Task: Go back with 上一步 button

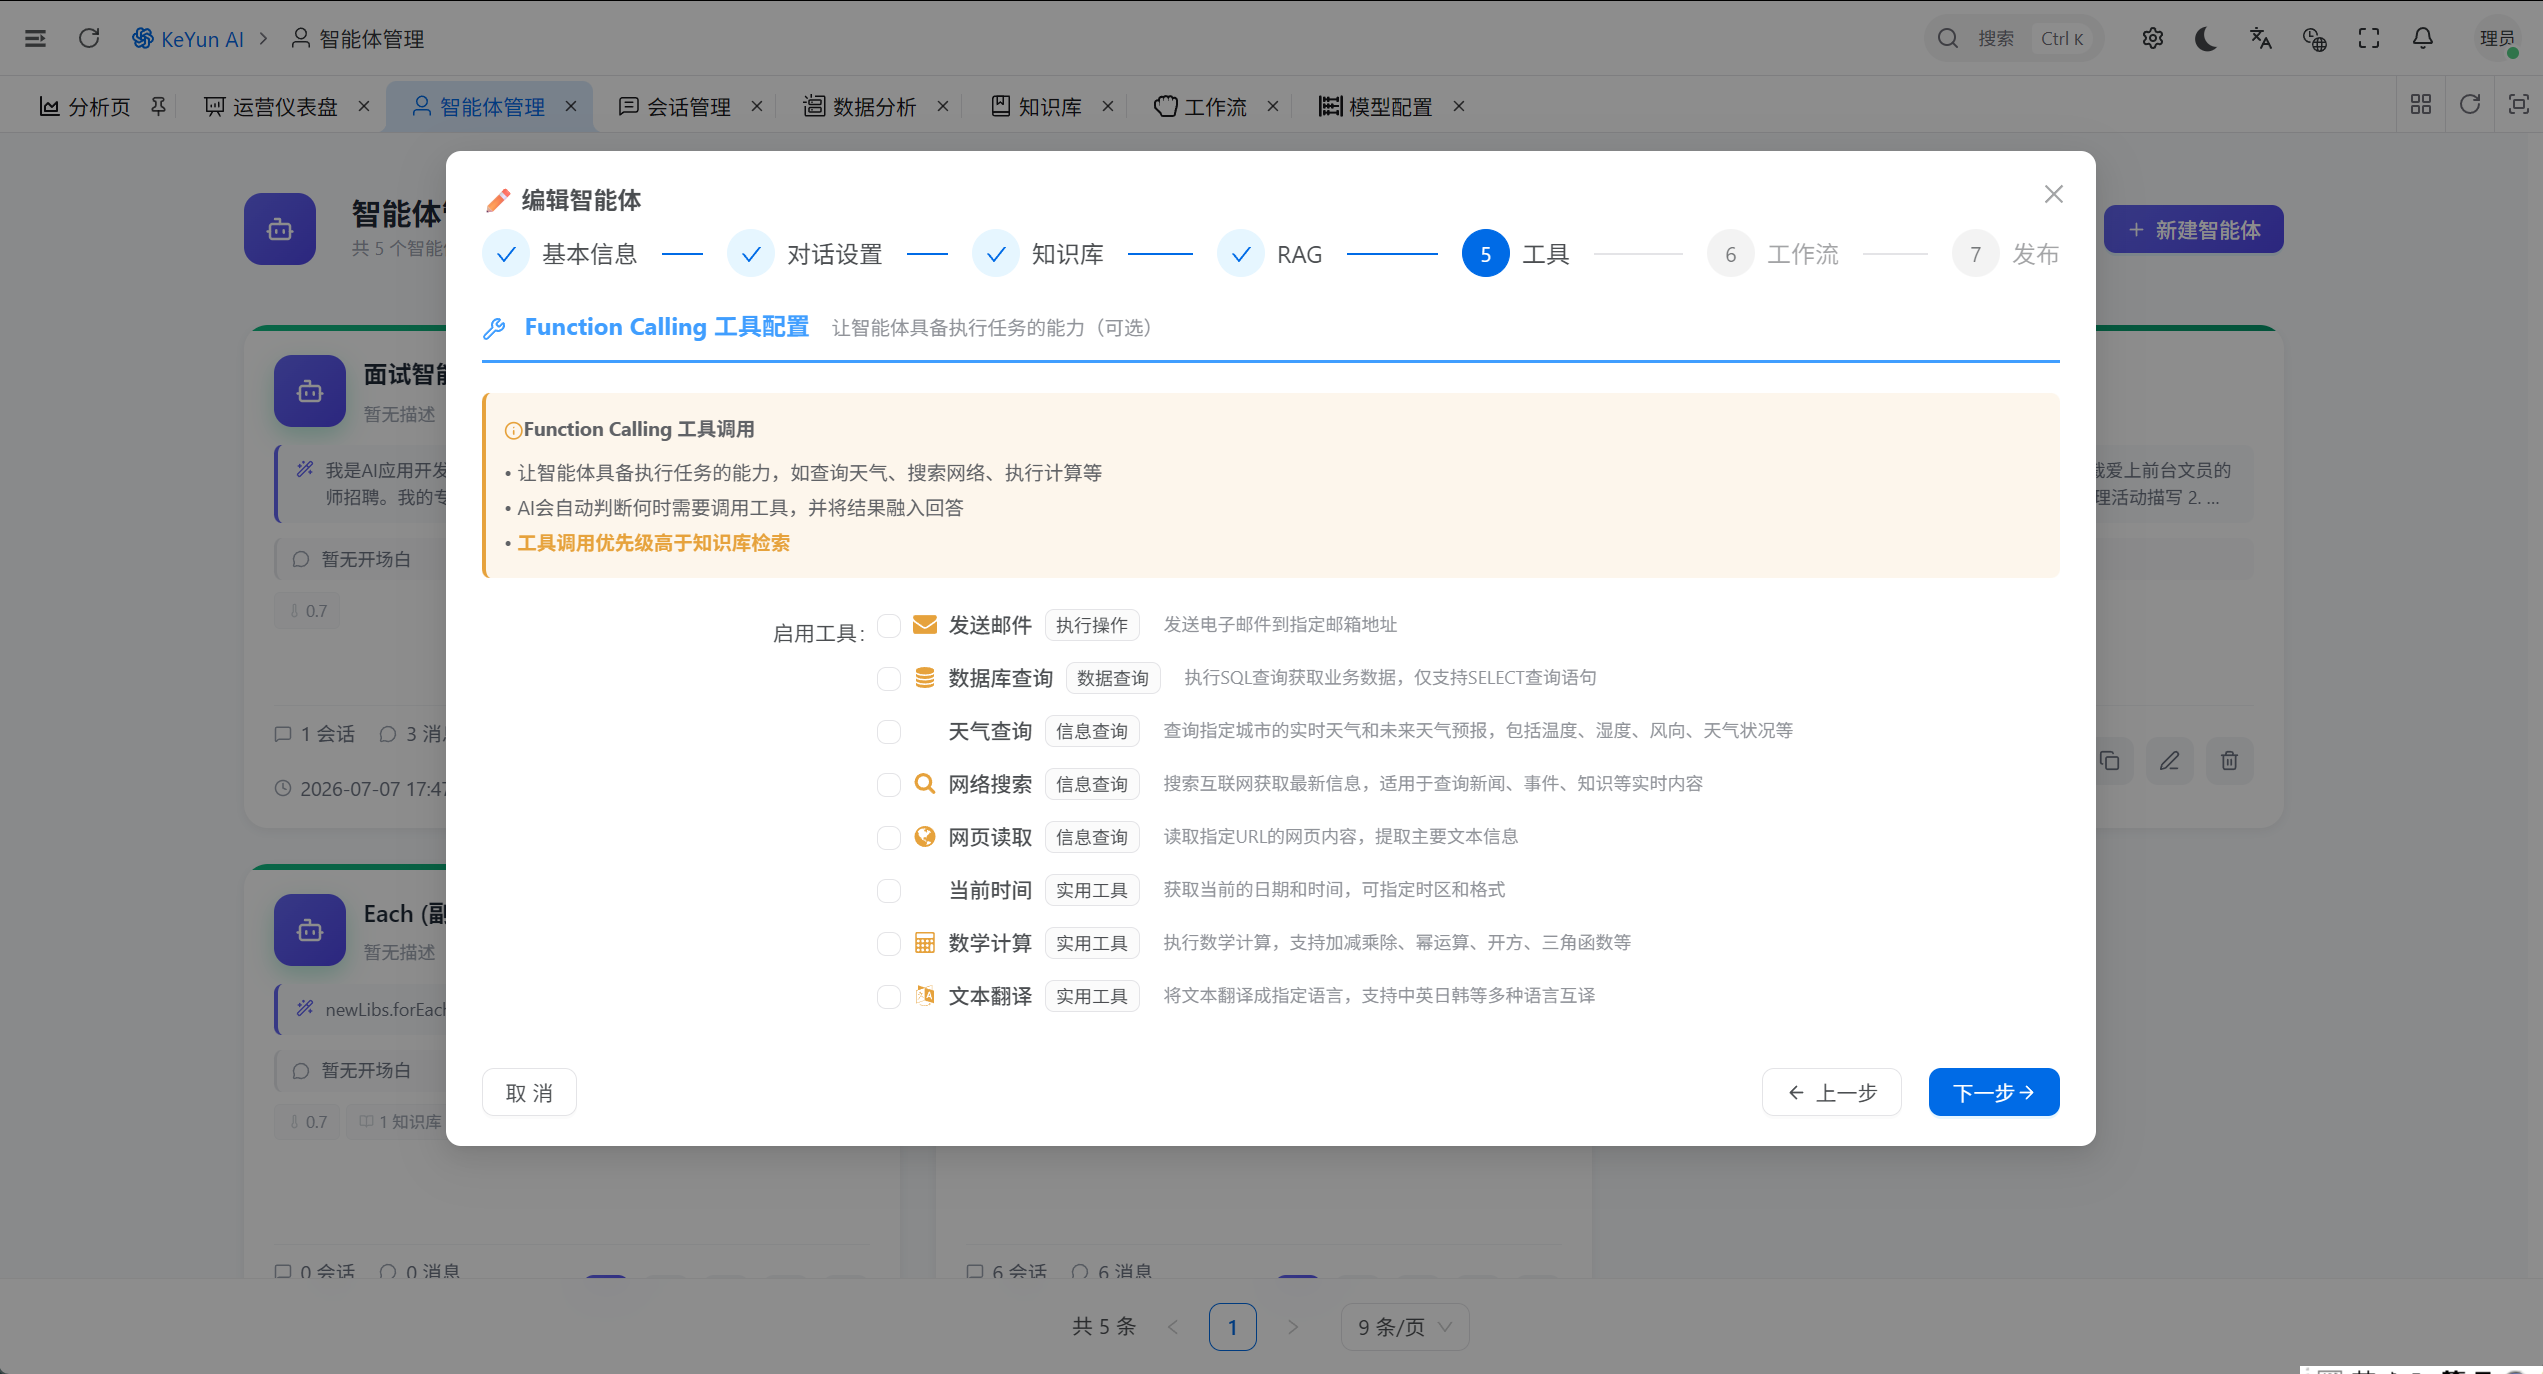Action: [1831, 1092]
